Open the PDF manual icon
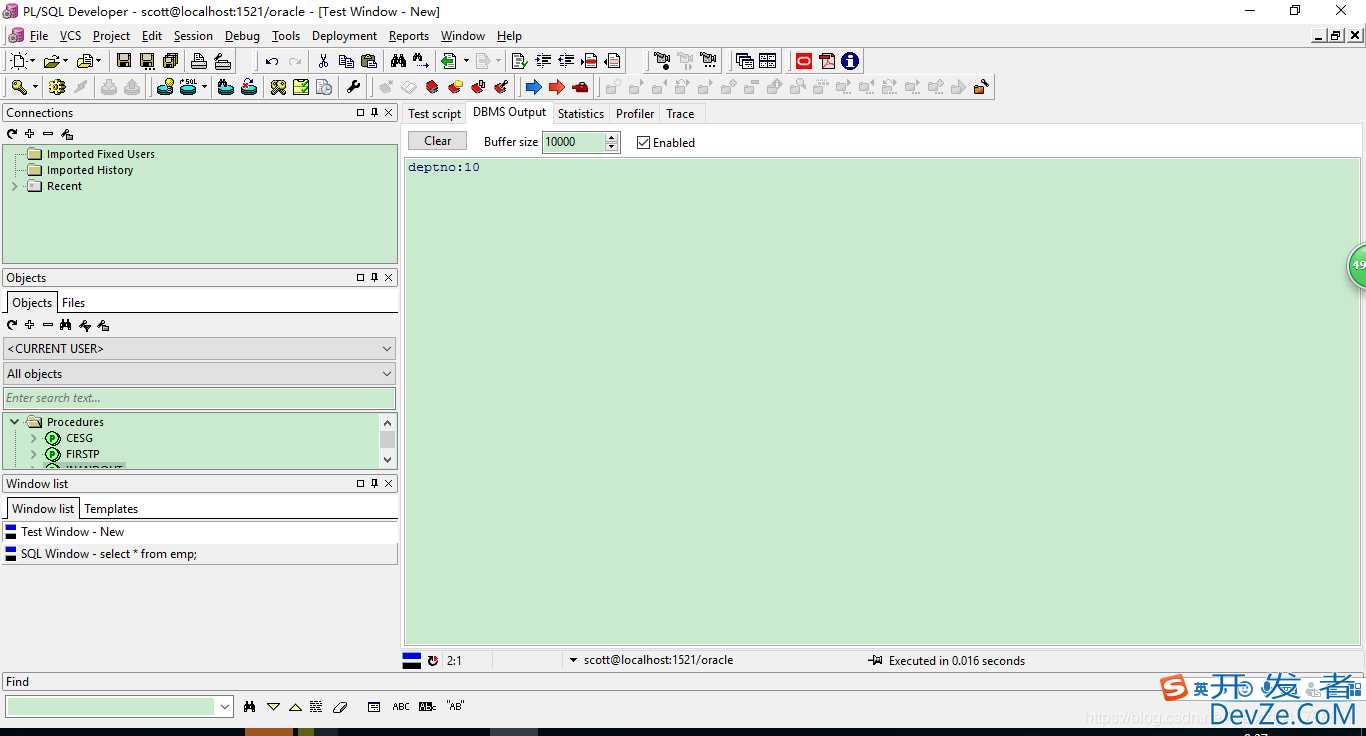Image resolution: width=1366 pixels, height=736 pixels. tap(827, 61)
